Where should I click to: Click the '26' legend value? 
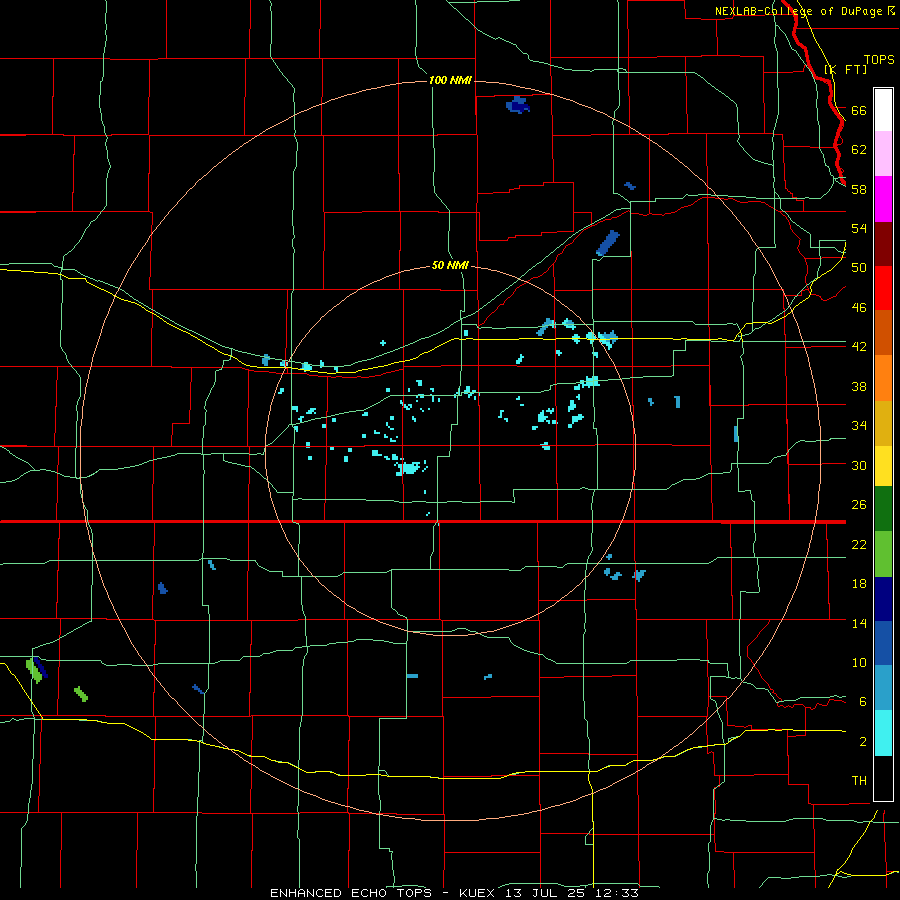[859, 505]
